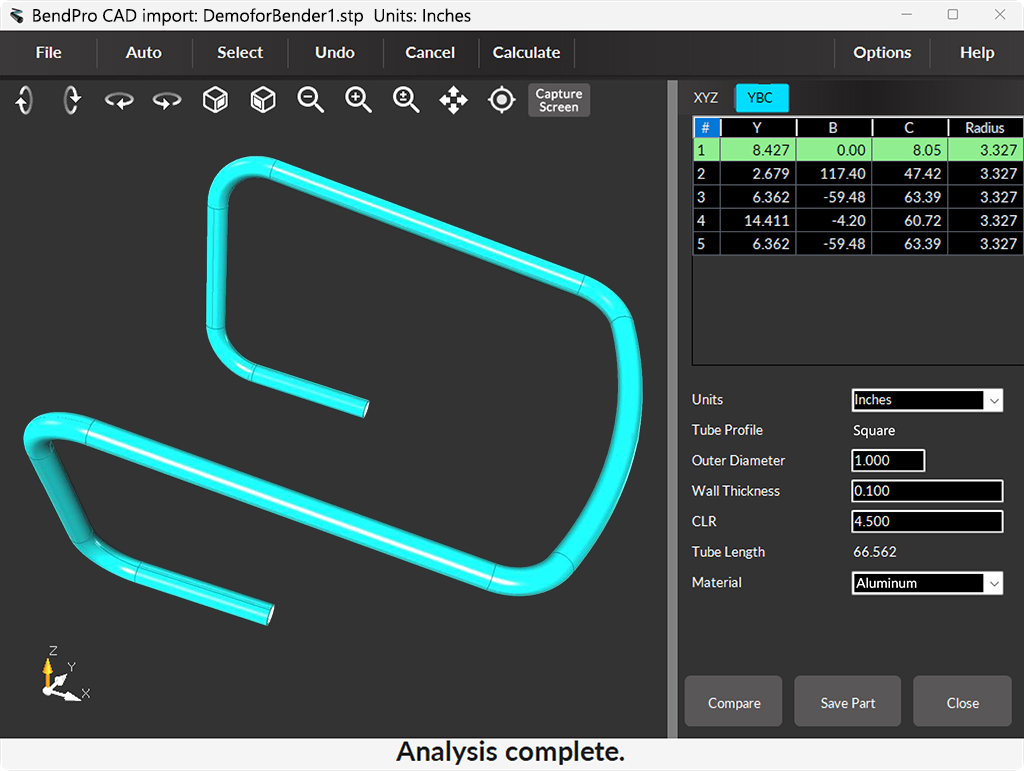The height and width of the screenshot is (771, 1024).
Task: Click Undo in the menu bar
Action: click(335, 52)
